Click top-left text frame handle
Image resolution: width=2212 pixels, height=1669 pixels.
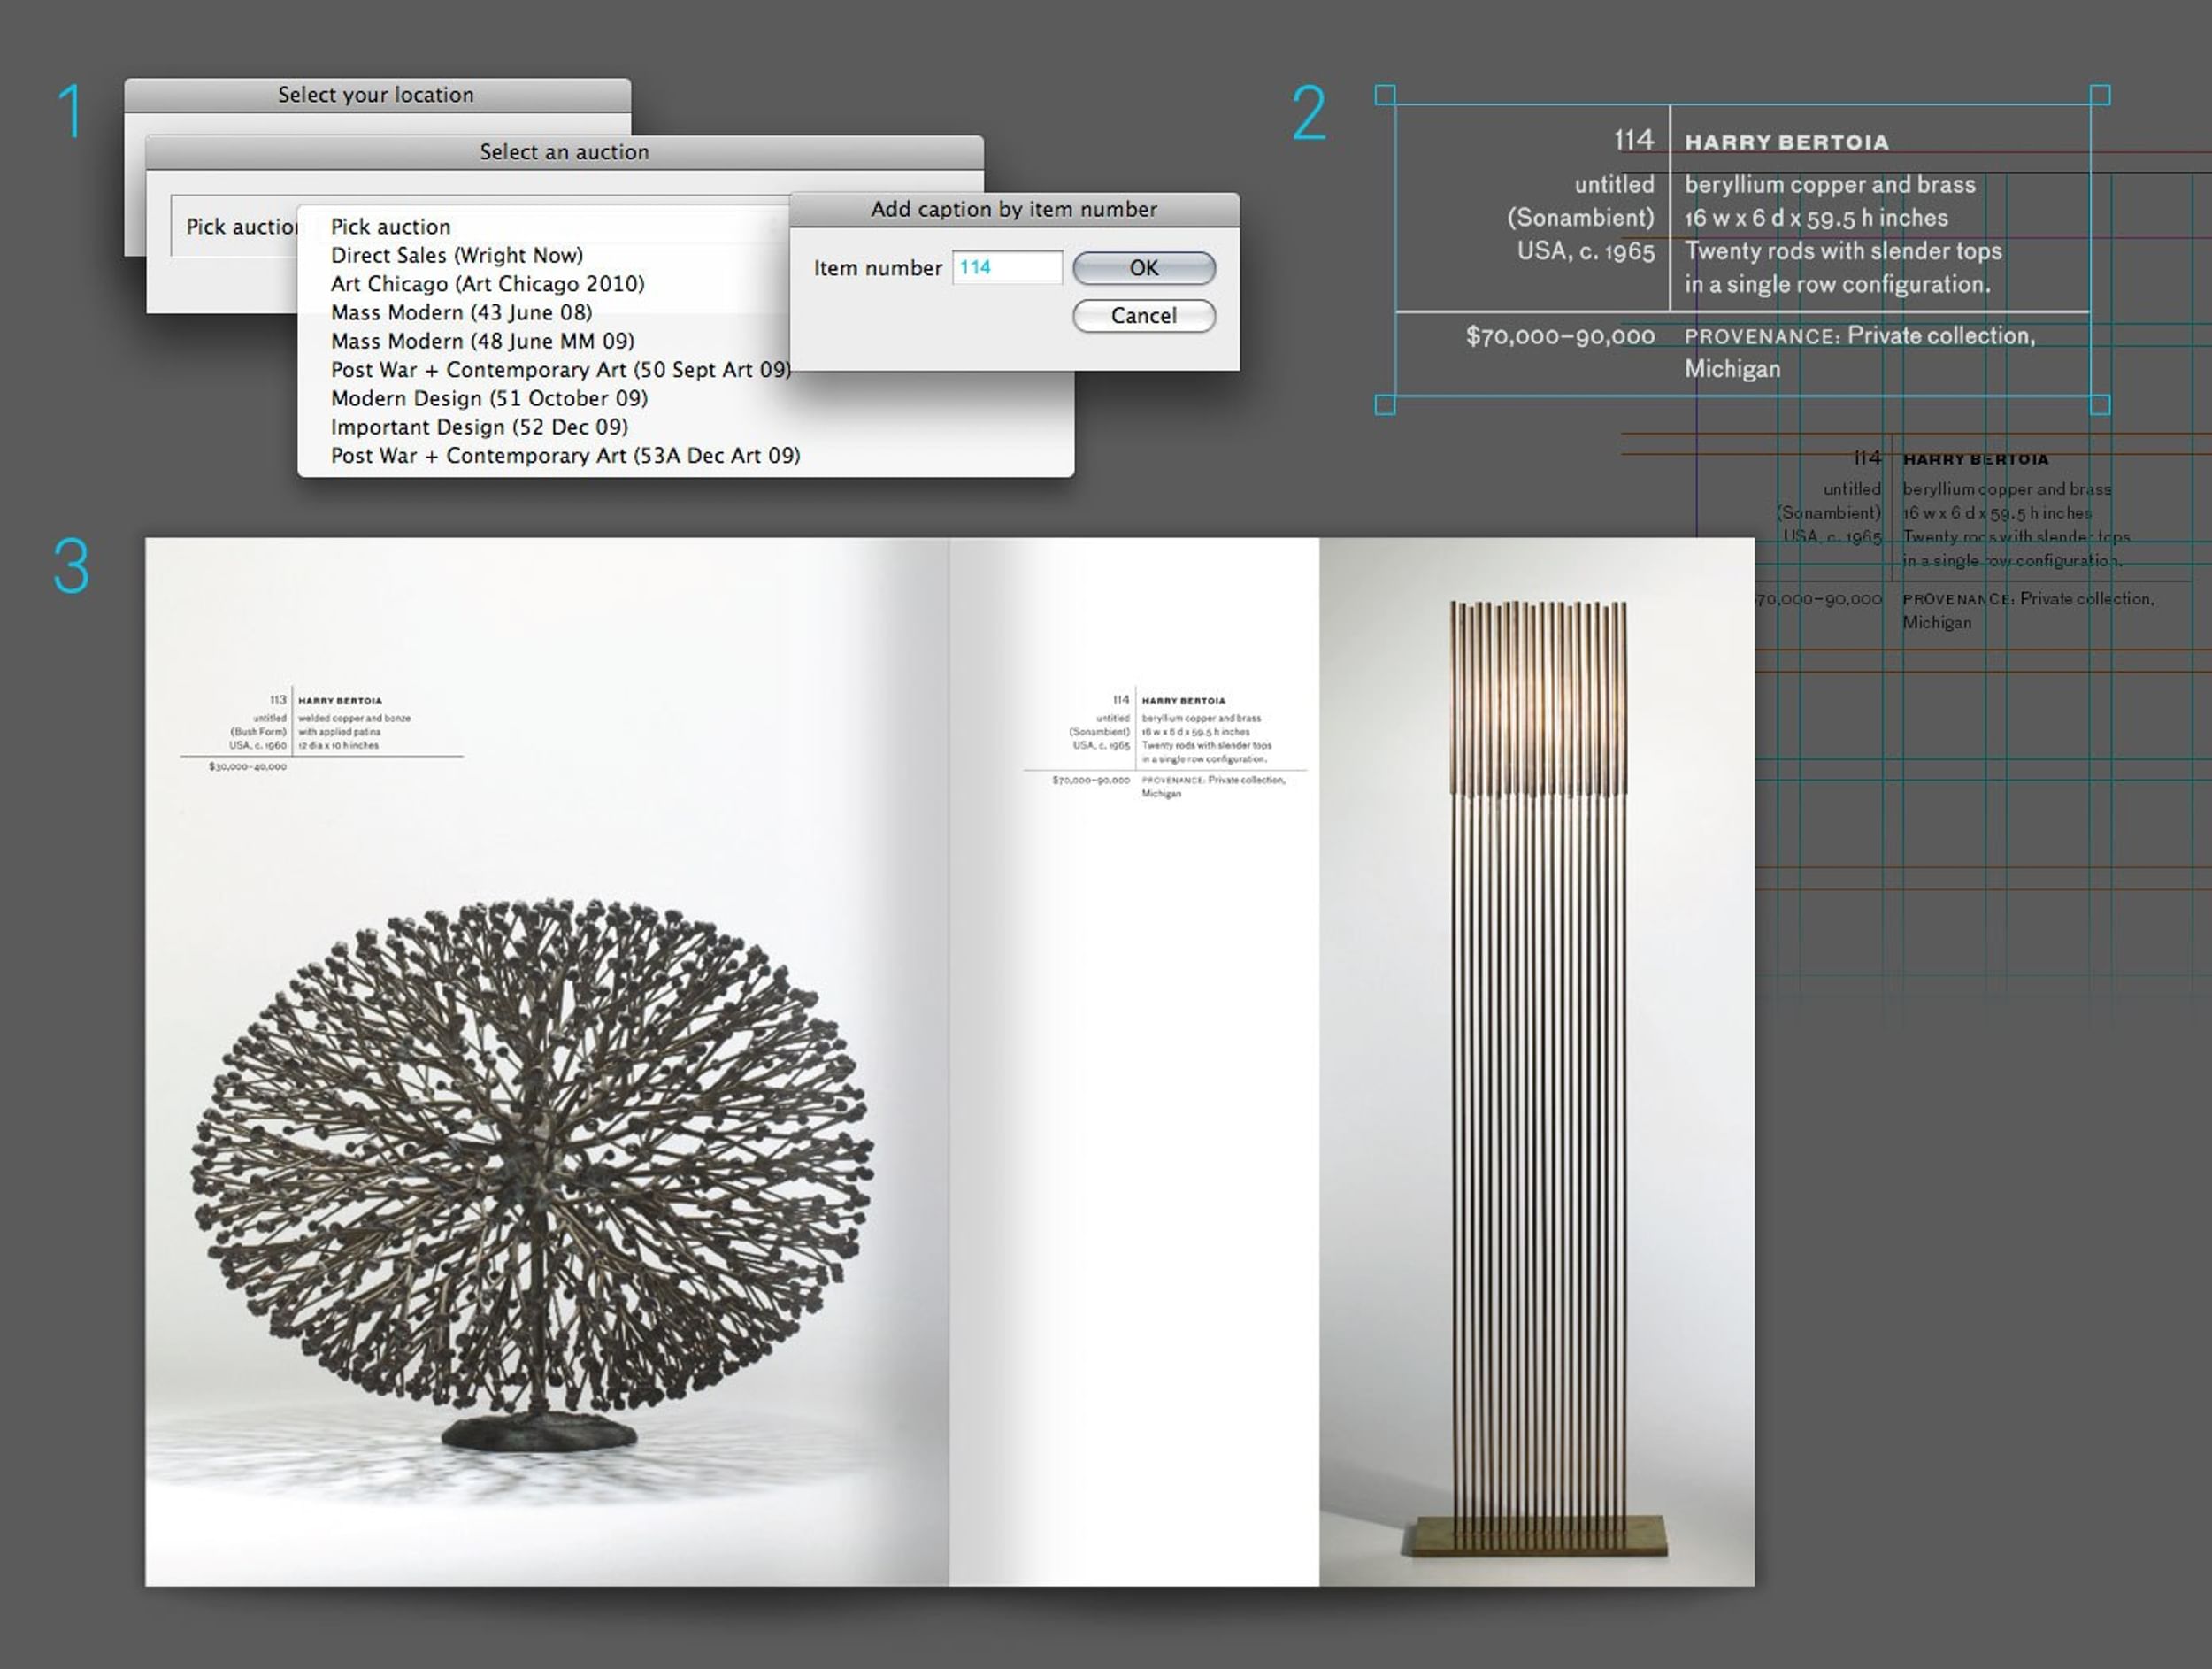[1385, 95]
